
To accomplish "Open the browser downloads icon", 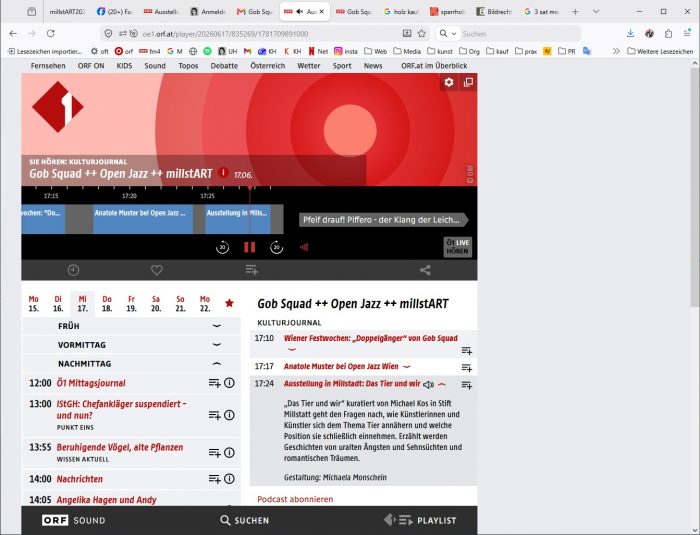I will (x=630, y=33).
